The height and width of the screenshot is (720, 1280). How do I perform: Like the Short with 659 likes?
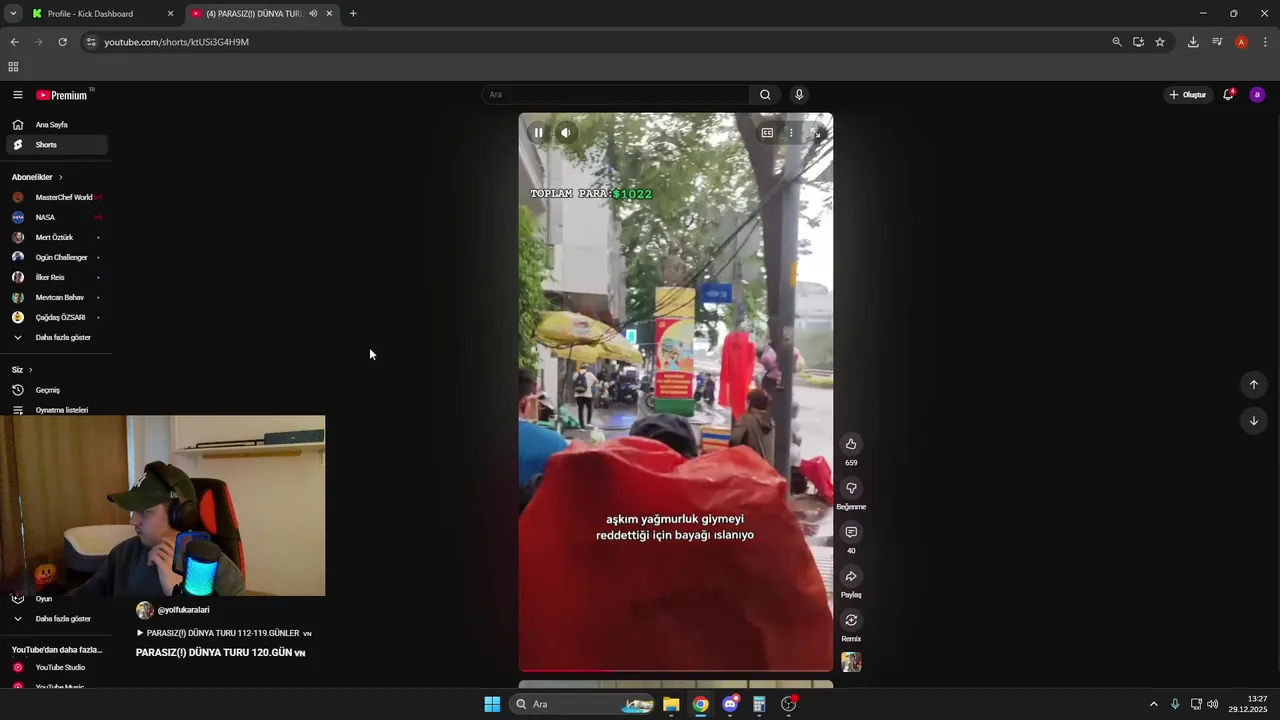[851, 444]
